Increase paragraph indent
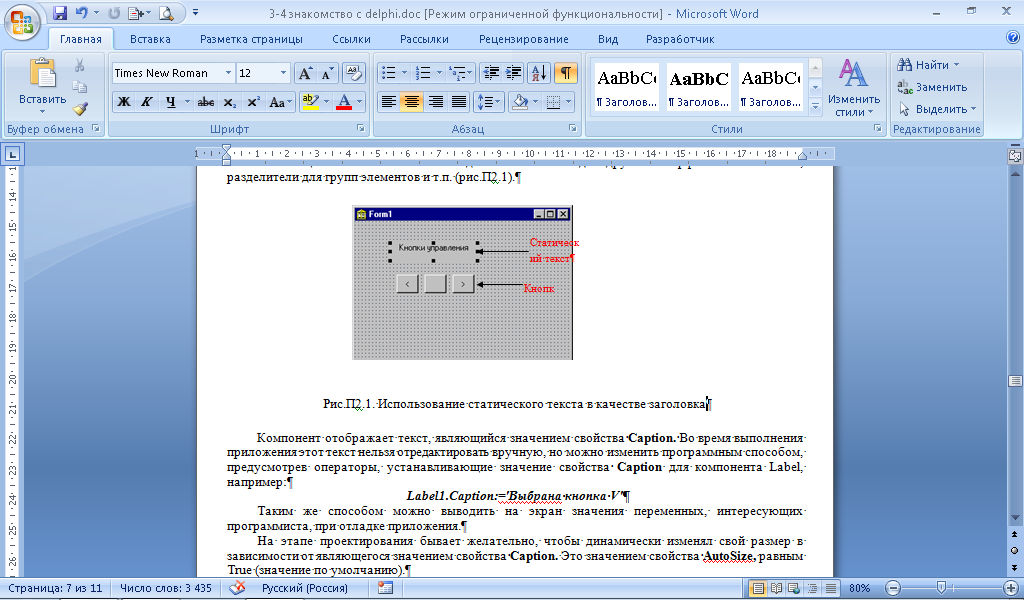 click(513, 73)
